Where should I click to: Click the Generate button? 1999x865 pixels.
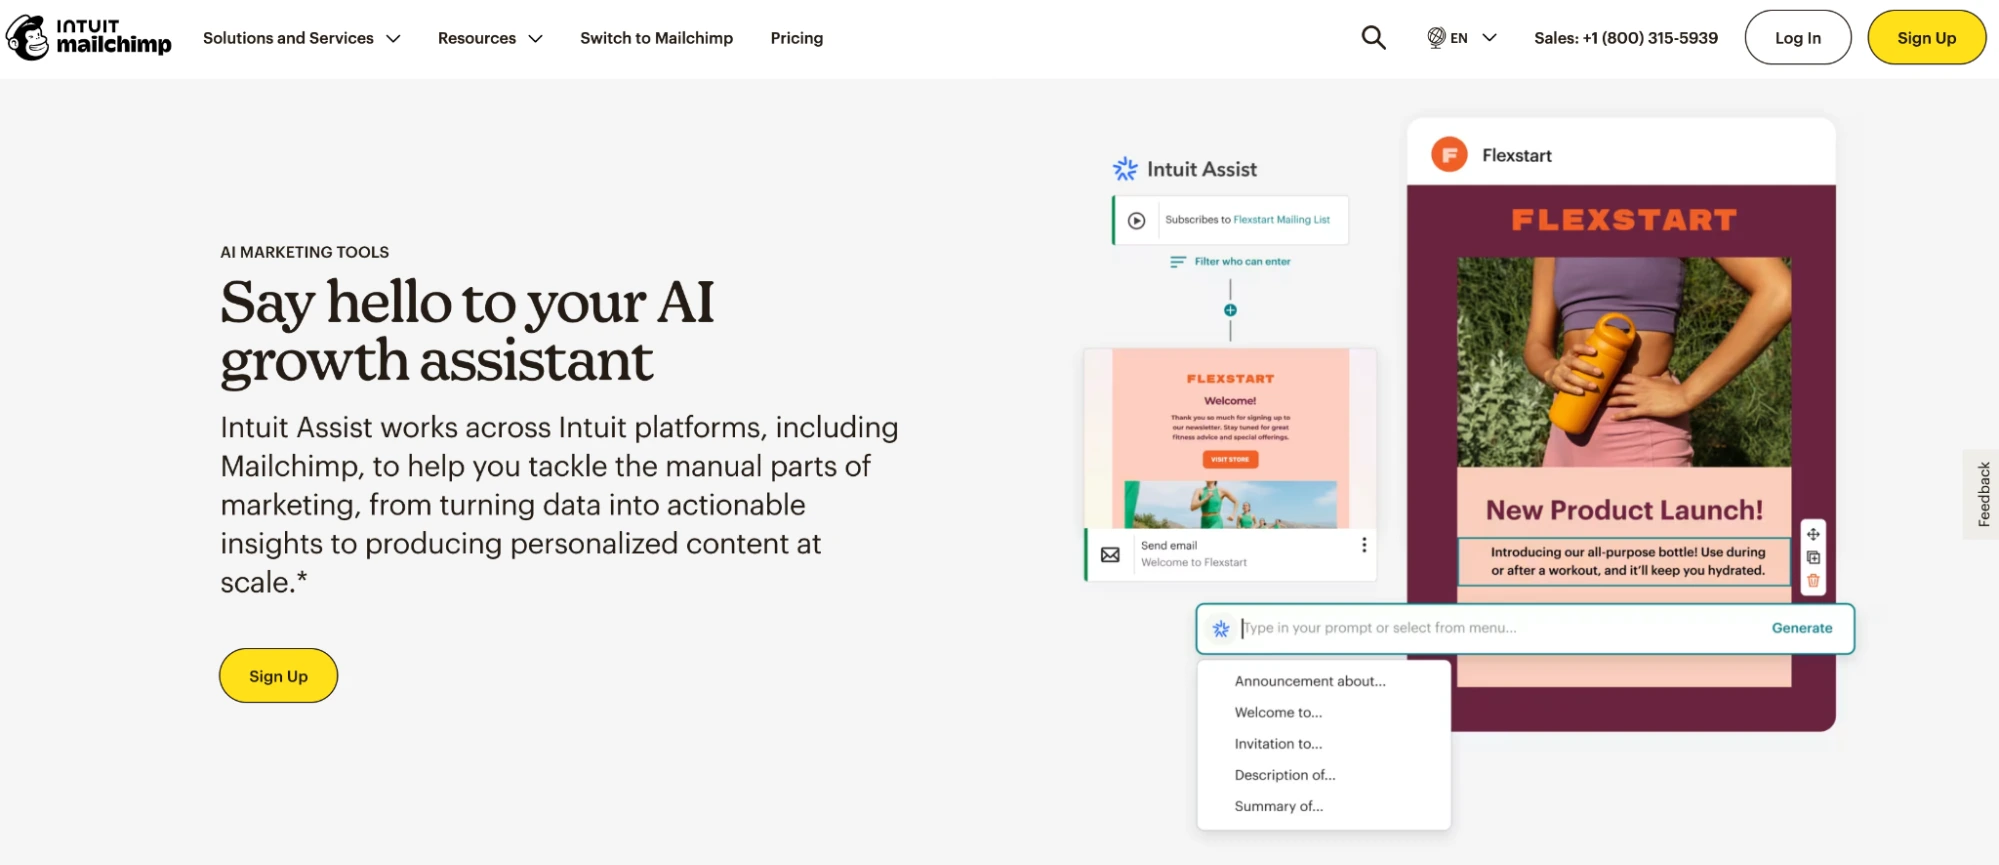[1801, 628]
